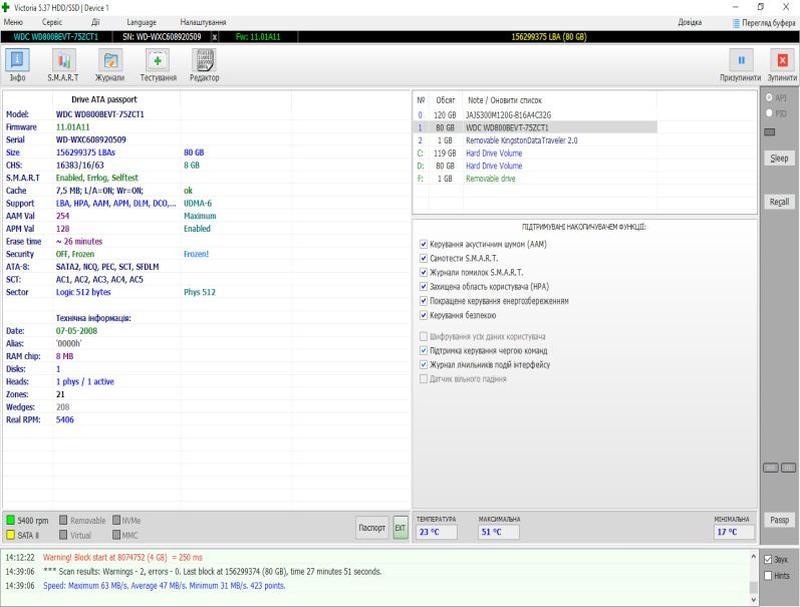Open the Довідка help menu

point(689,22)
